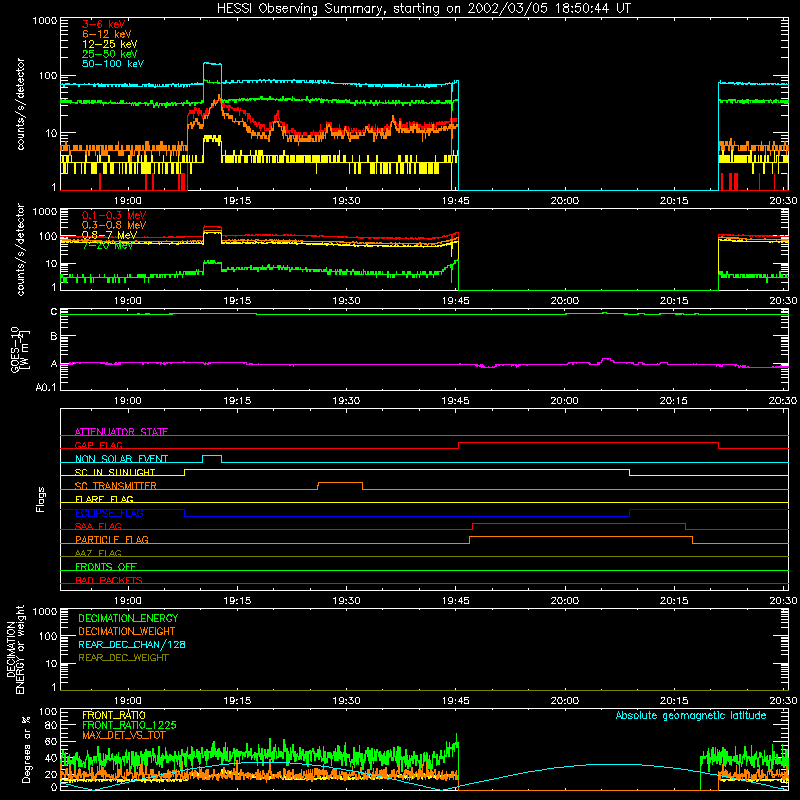
Task: Select the BAD_PACKETS flag label
Action: 109,580
